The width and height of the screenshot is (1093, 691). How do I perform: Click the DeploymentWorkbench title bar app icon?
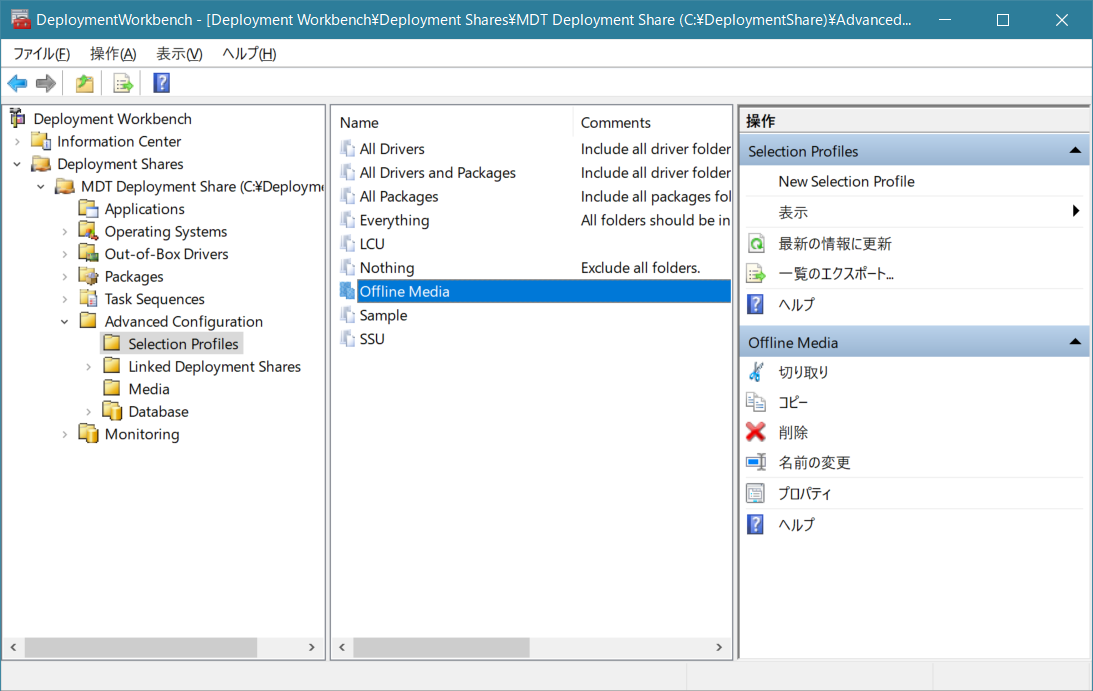(x=21, y=20)
